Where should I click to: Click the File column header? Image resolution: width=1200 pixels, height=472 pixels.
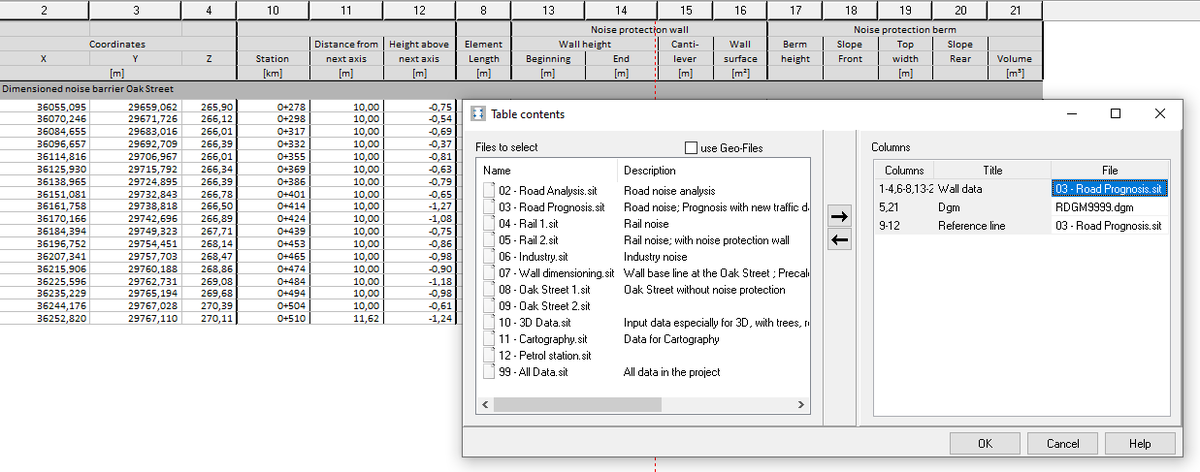[x=1110, y=170]
